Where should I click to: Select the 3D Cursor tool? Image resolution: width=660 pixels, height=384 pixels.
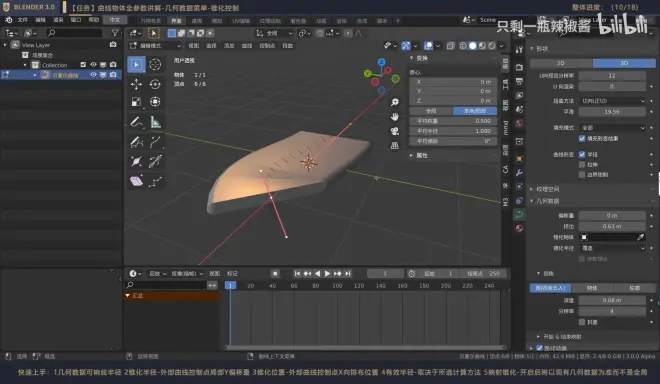[155, 64]
